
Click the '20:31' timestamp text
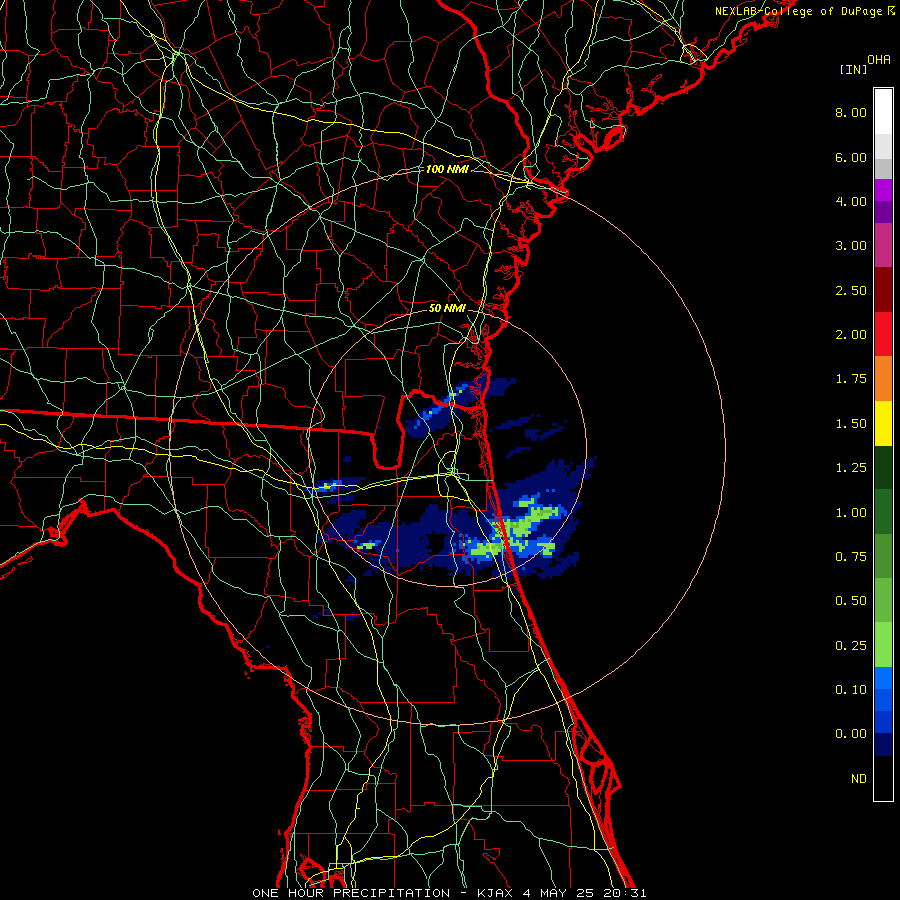[x=624, y=893]
